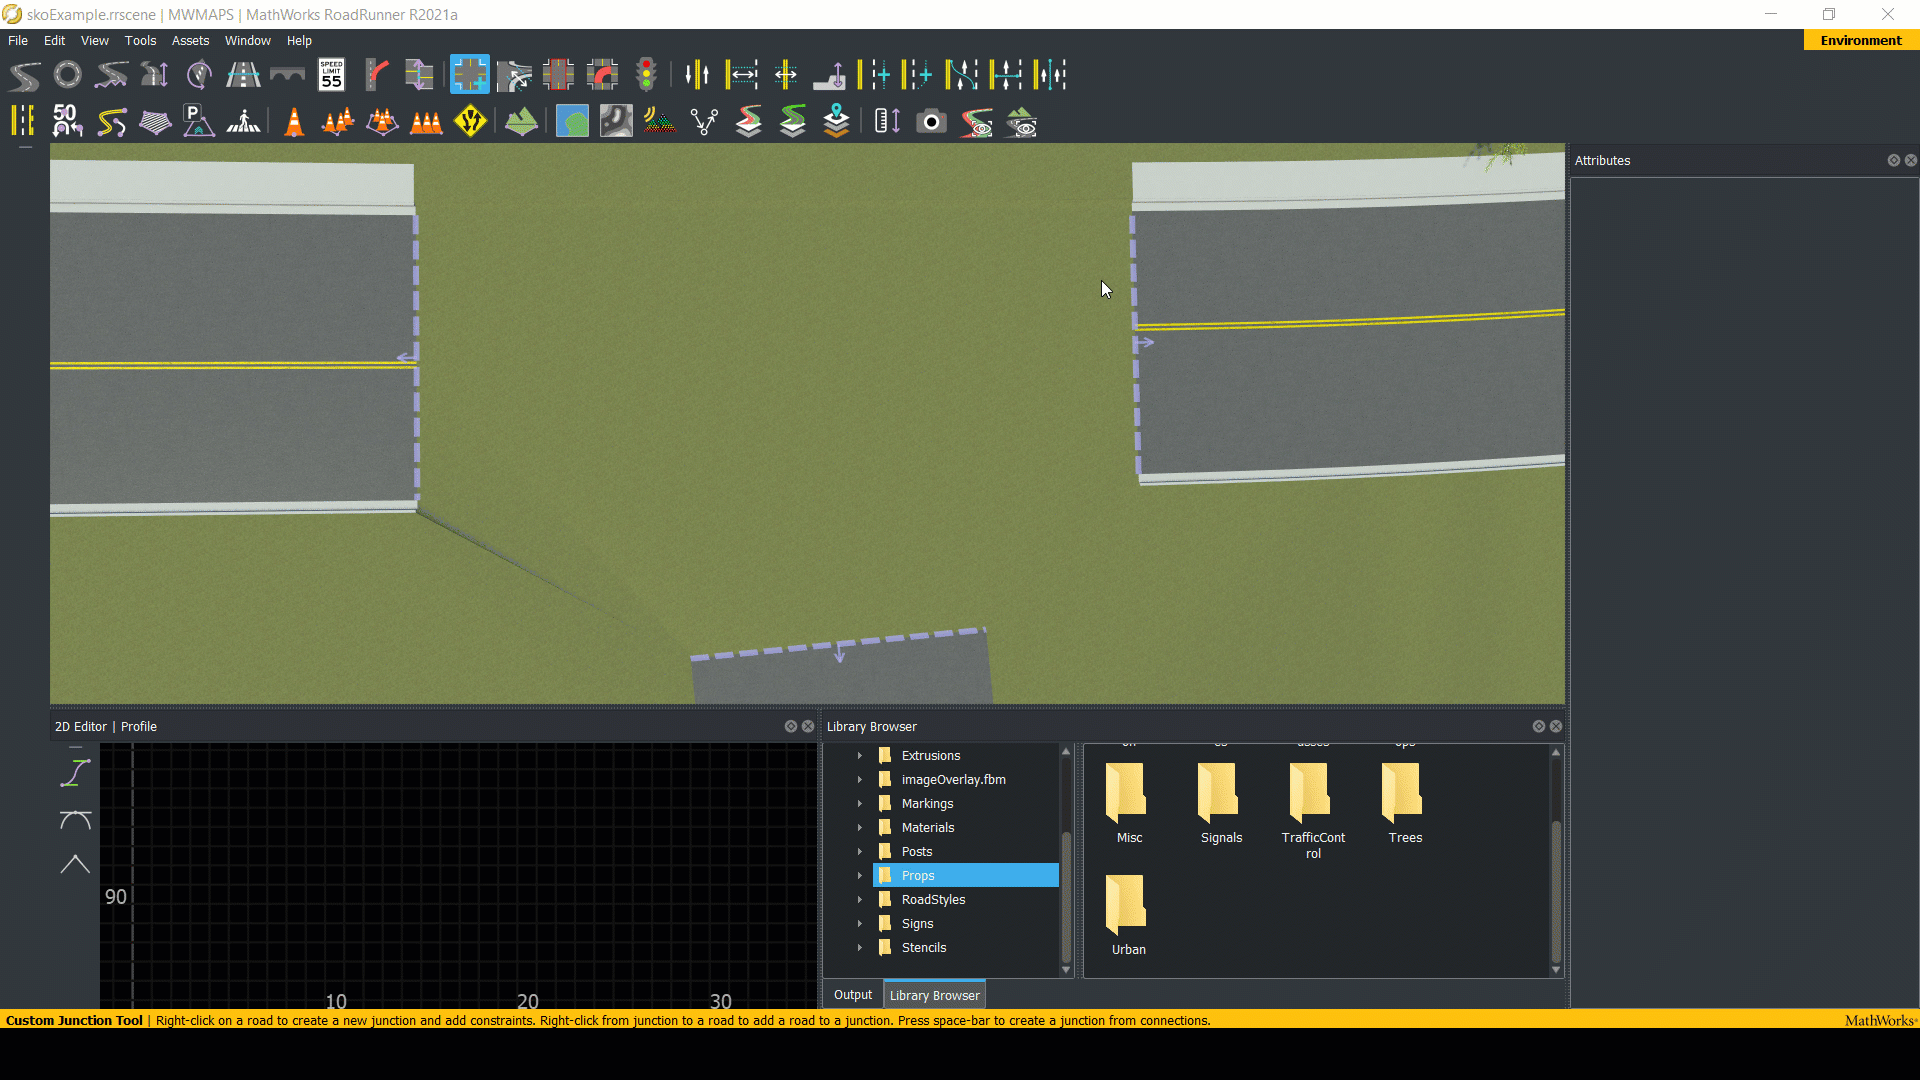Screen dimensions: 1920x1080
Task: Select the RoadStyles tree item
Action: (933, 900)
